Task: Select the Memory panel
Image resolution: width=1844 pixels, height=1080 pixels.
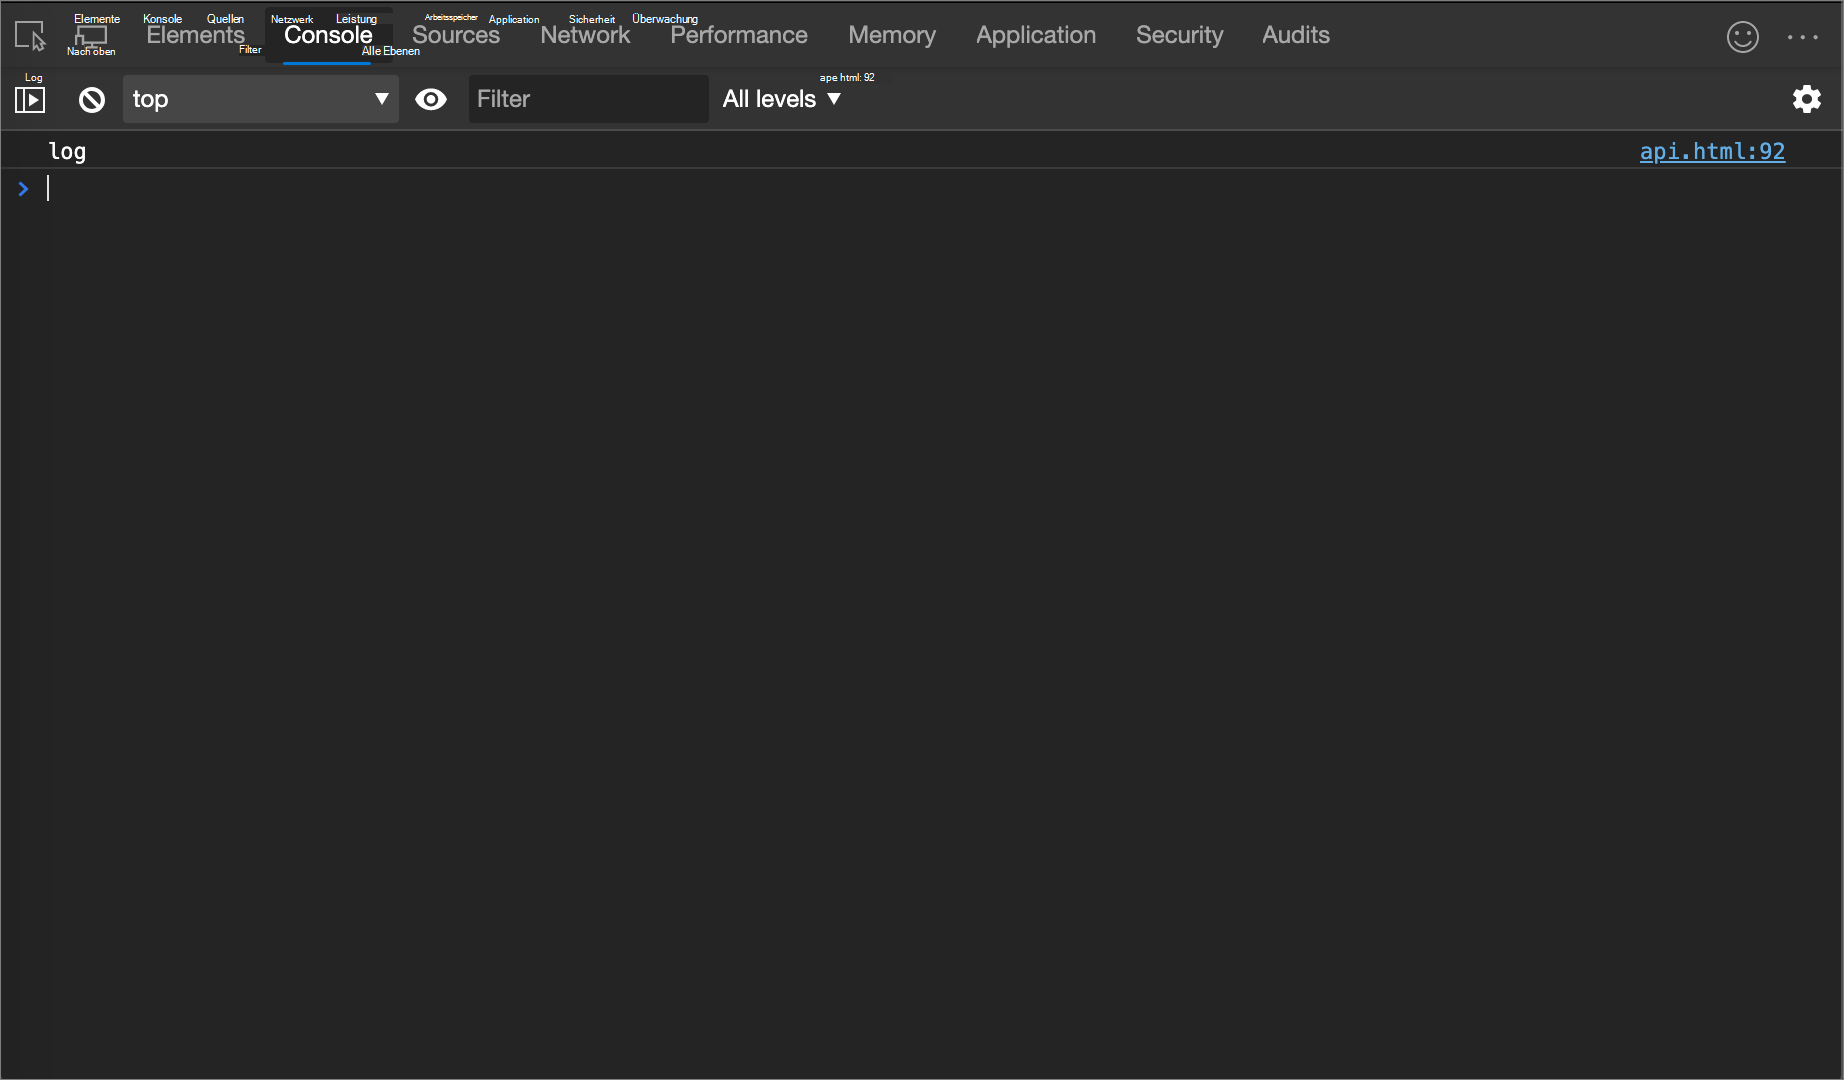Action: 891,35
